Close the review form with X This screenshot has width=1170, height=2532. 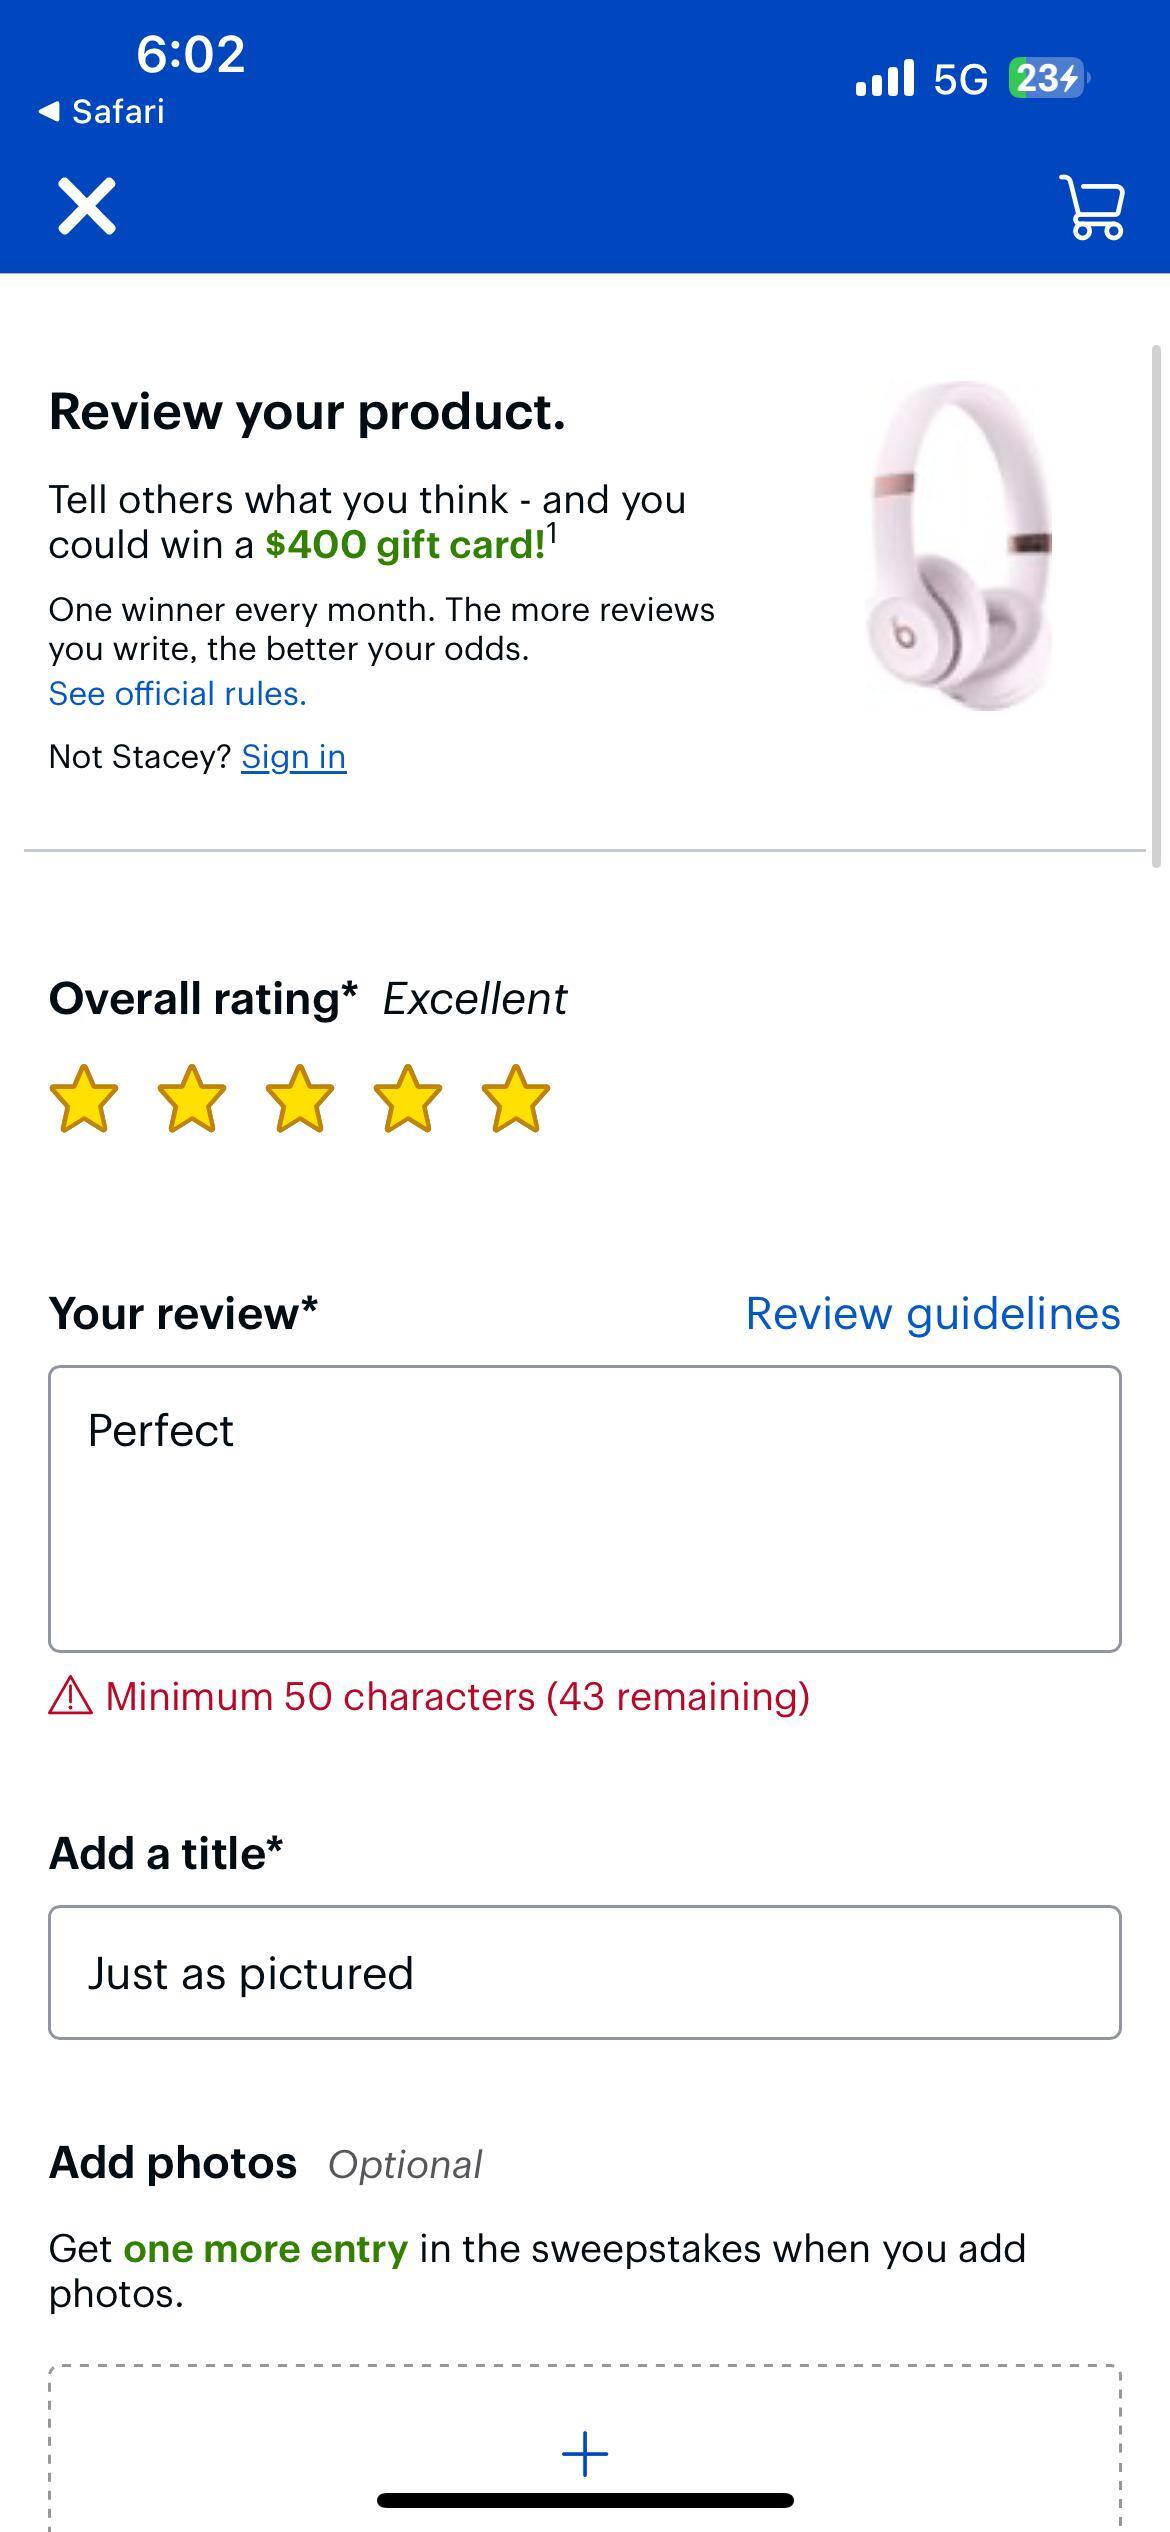87,207
